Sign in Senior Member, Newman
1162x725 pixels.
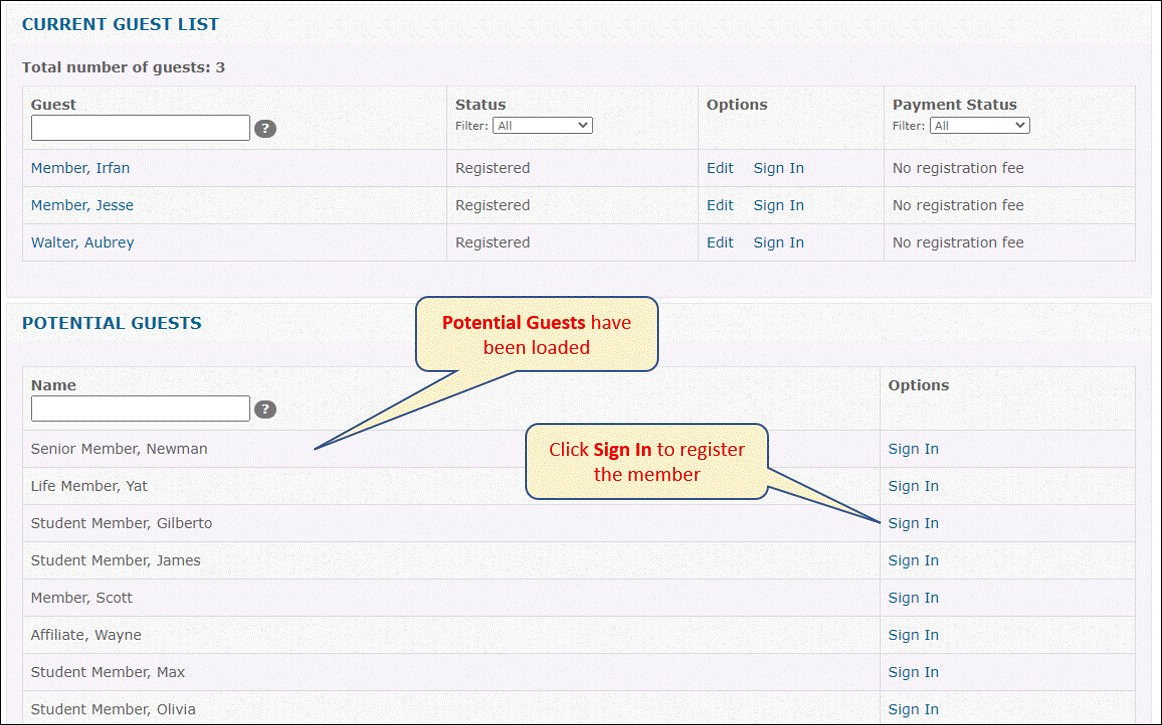tap(913, 449)
